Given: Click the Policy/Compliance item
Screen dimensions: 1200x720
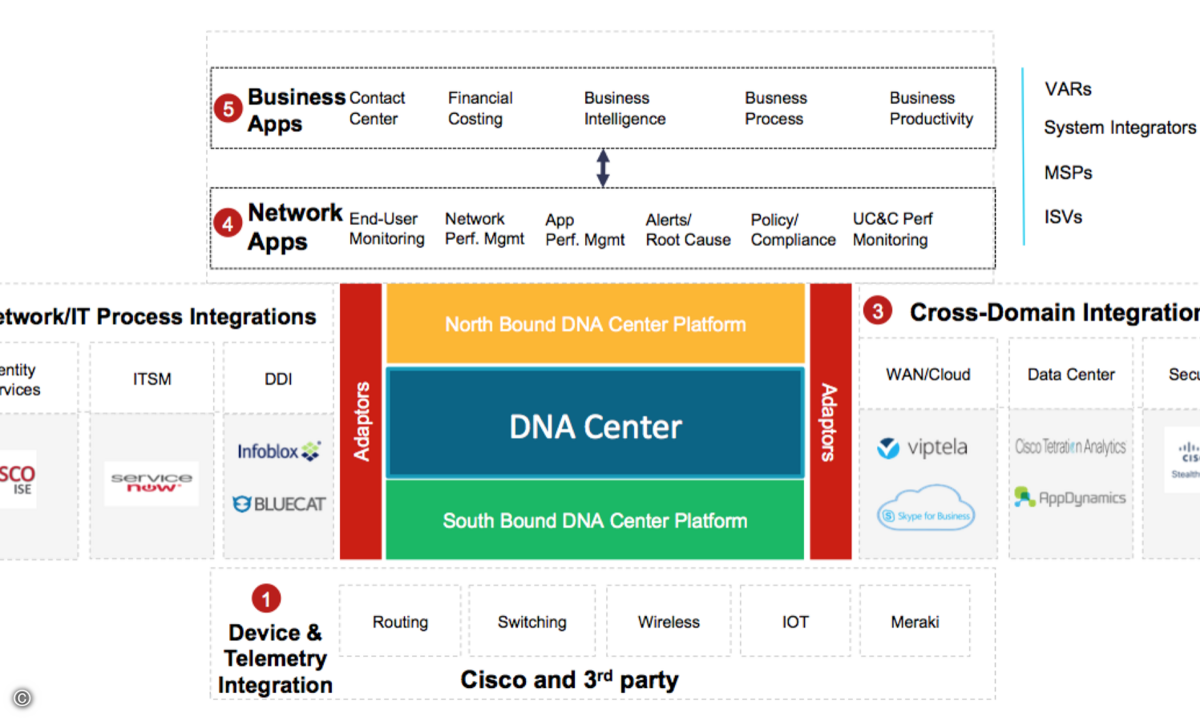Looking at the screenshot, I should [x=793, y=230].
